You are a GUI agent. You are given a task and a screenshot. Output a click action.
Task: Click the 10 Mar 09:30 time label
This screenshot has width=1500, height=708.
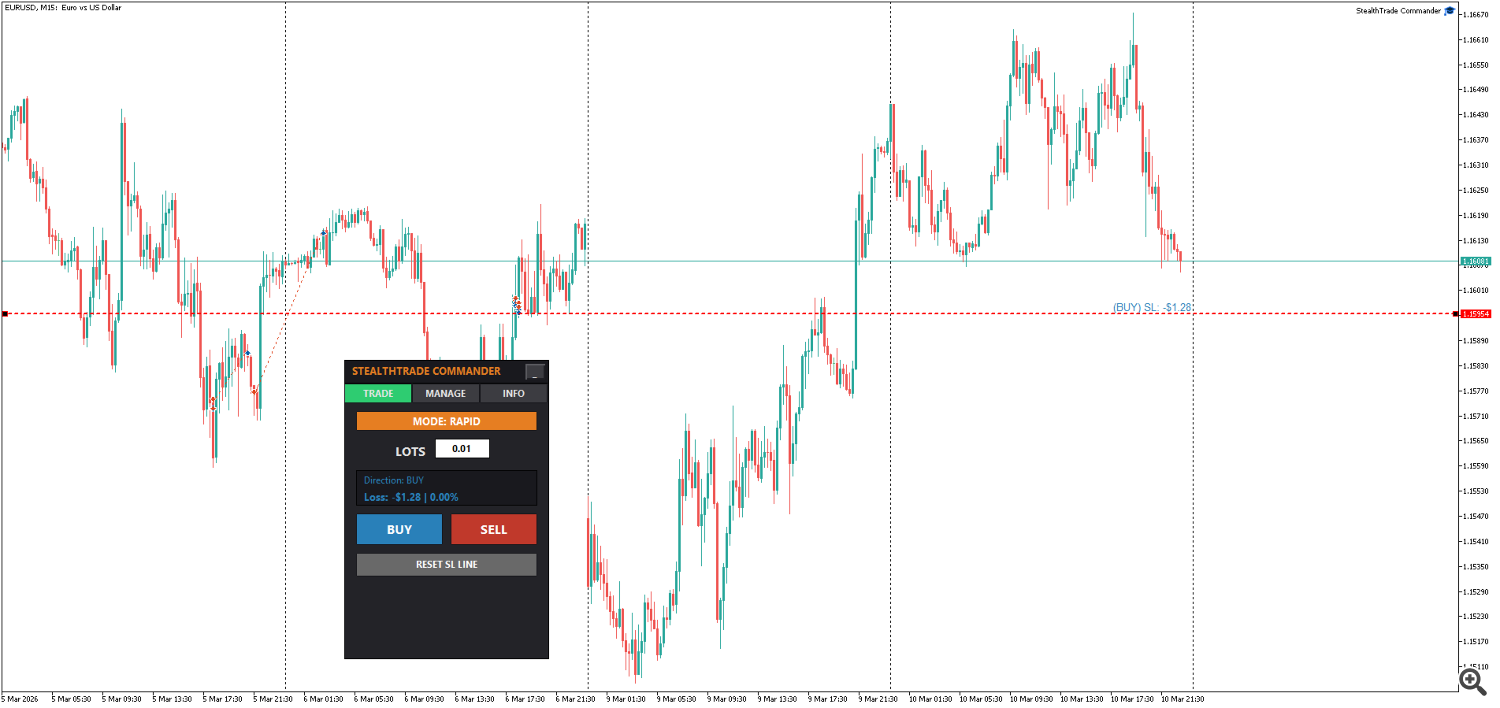pyautogui.click(x=1031, y=699)
